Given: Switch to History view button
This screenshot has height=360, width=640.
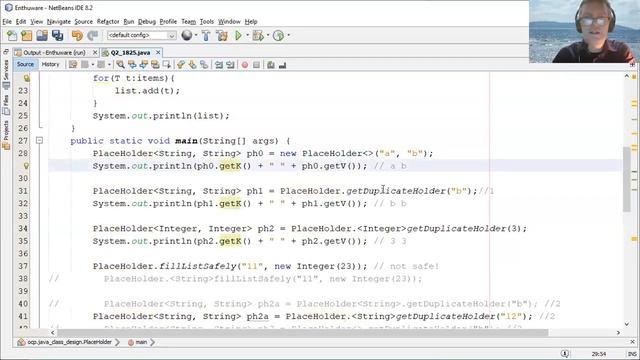Looking at the screenshot, I should pos(51,64).
